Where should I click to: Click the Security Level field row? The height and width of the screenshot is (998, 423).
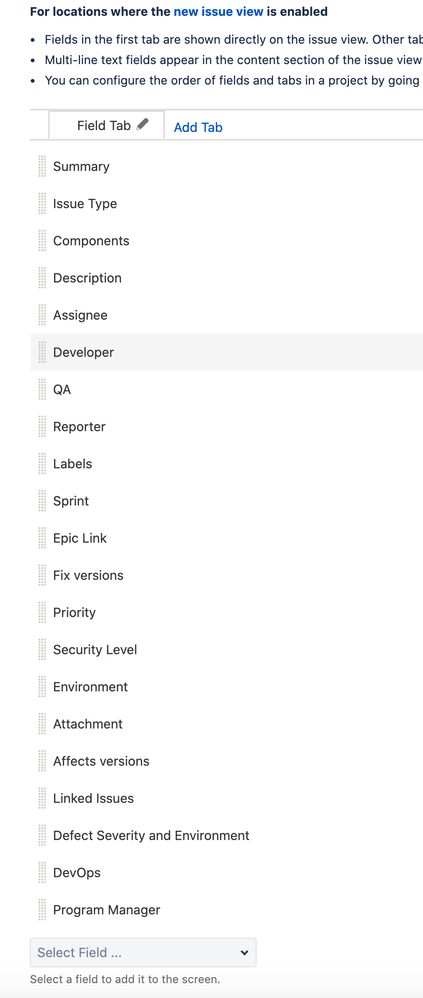[x=226, y=649]
